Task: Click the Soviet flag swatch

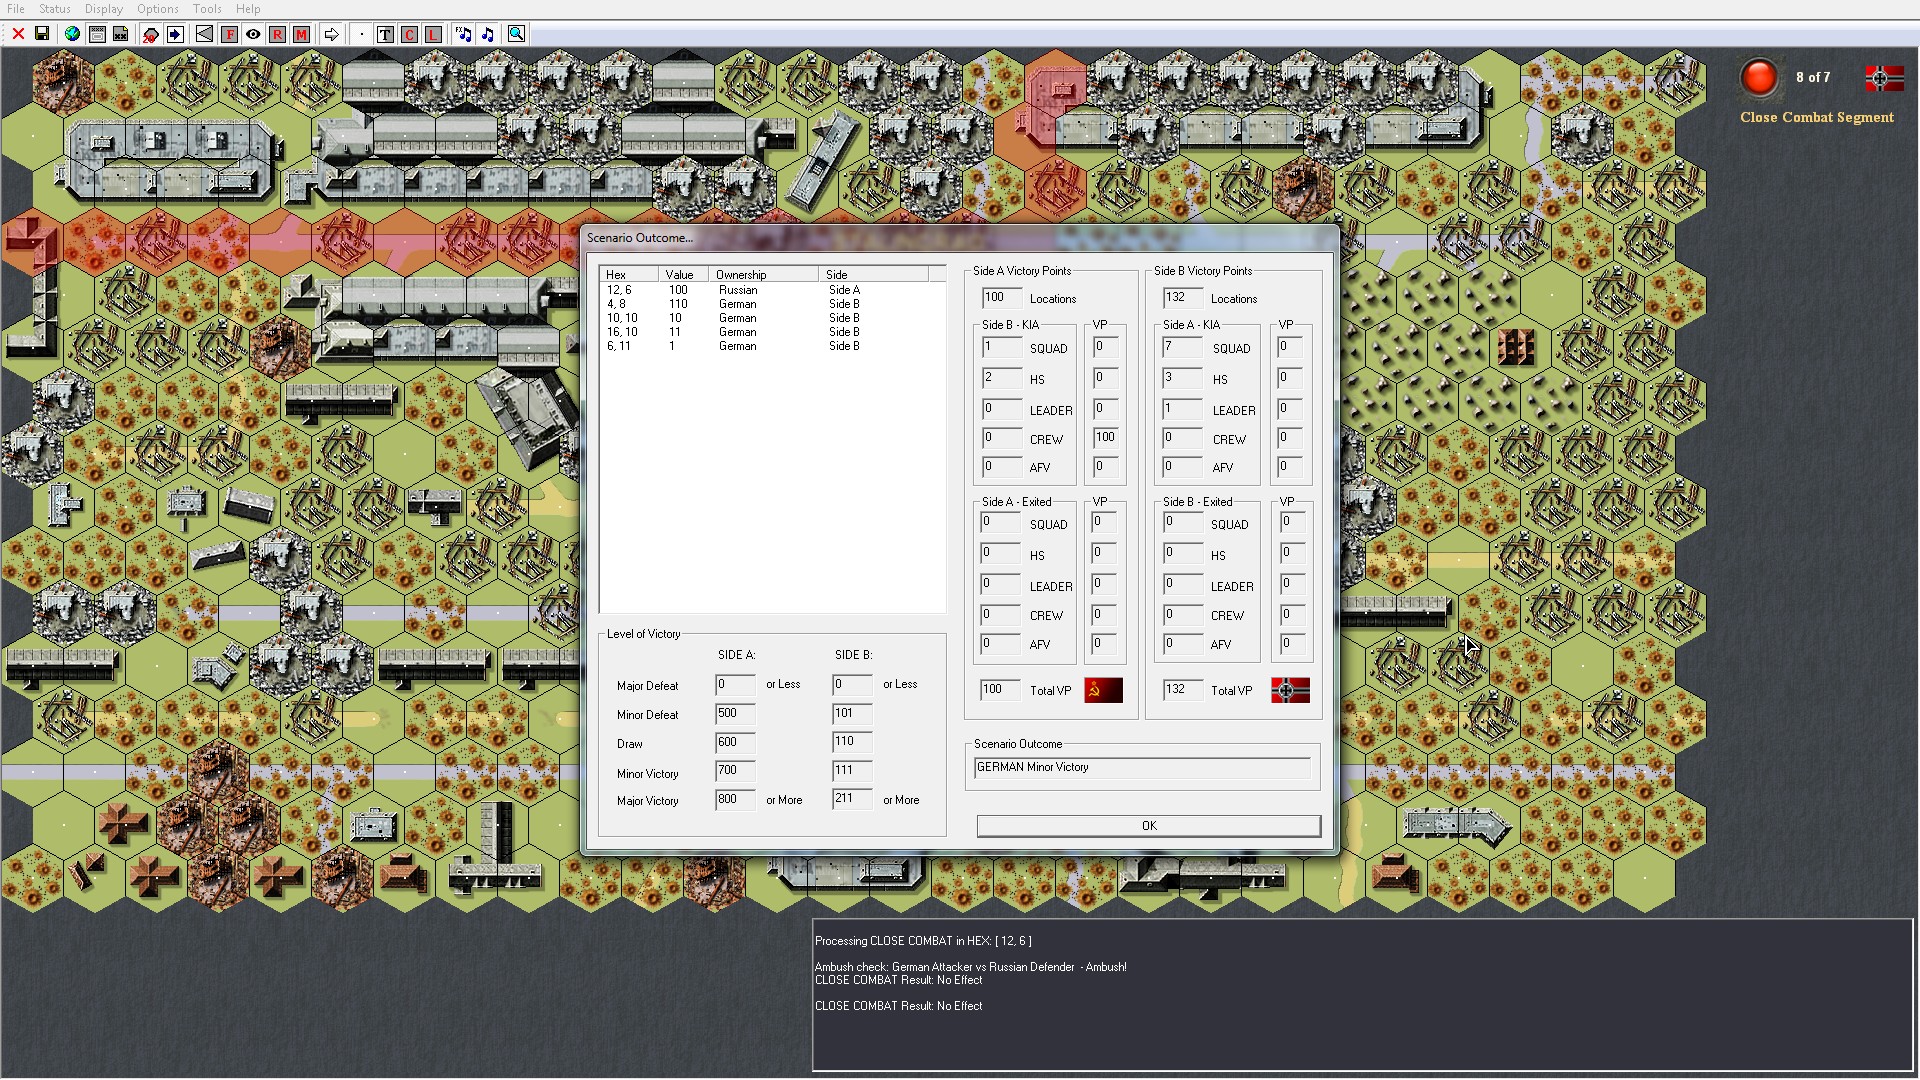Action: (x=1104, y=690)
